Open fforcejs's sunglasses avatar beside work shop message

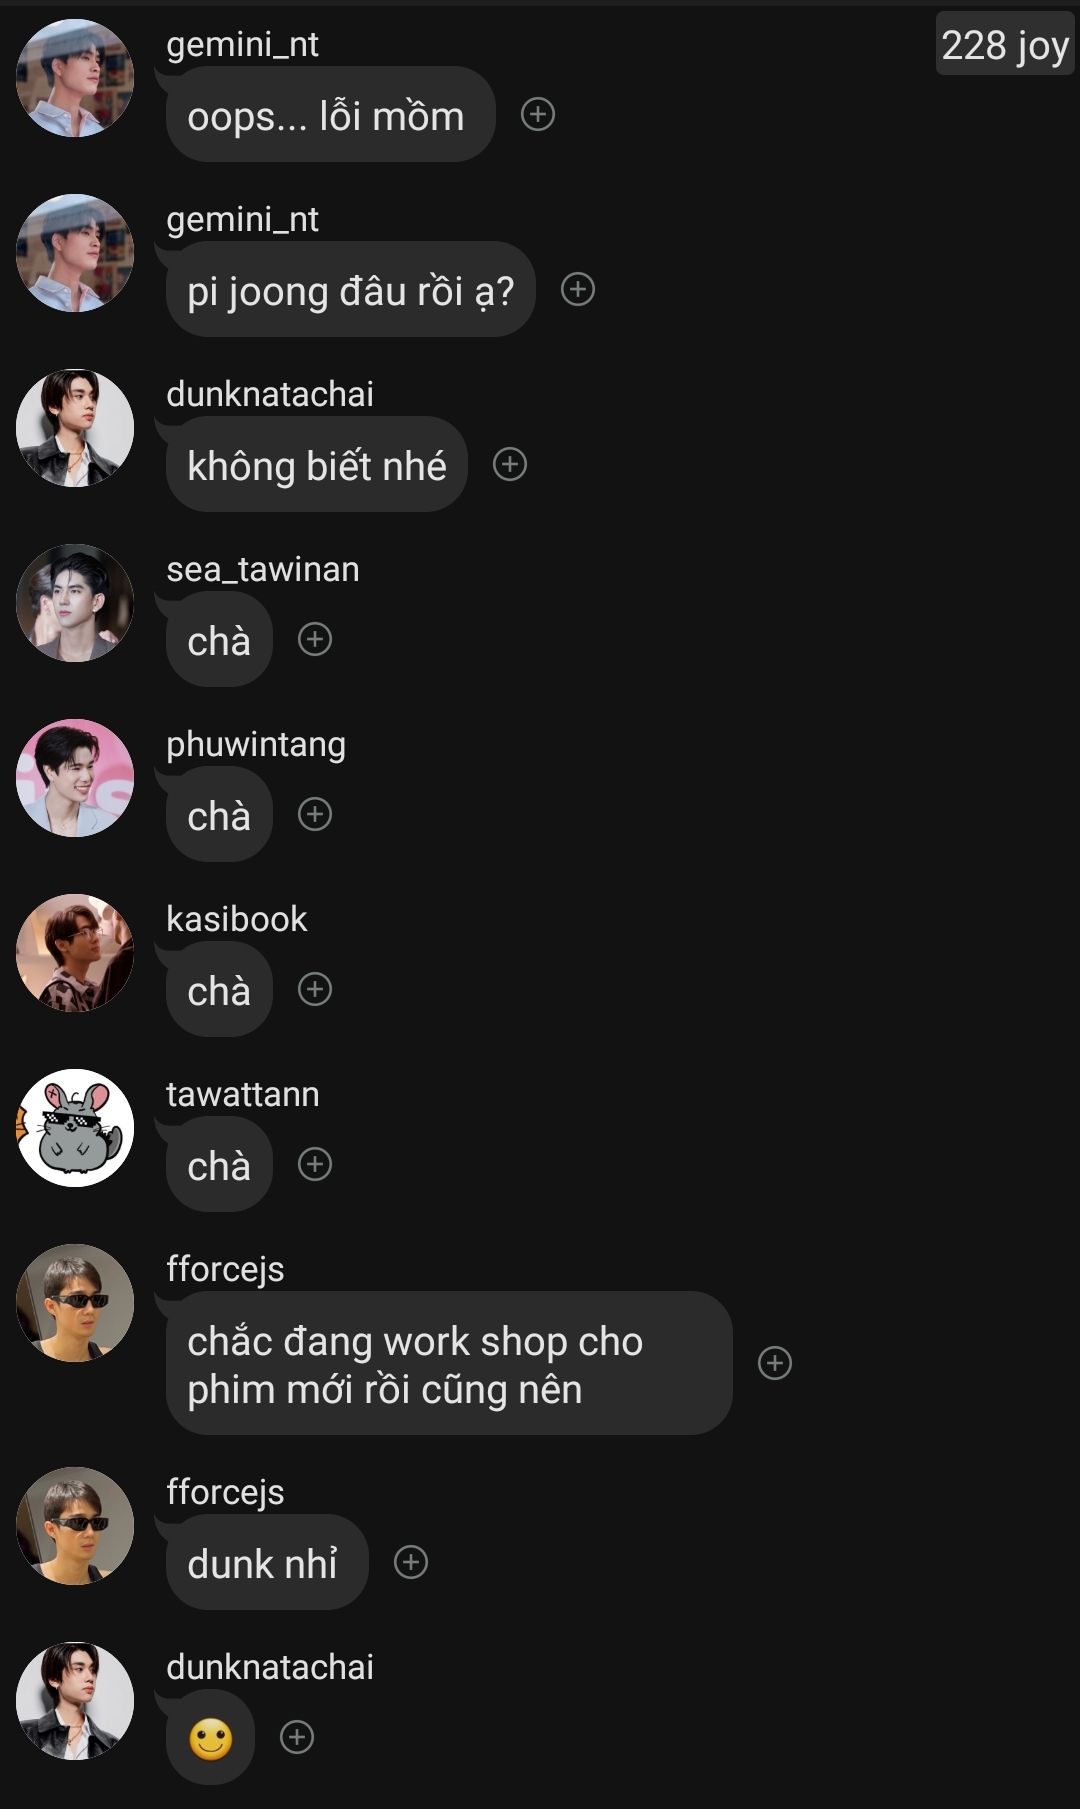pyautogui.click(x=75, y=1303)
